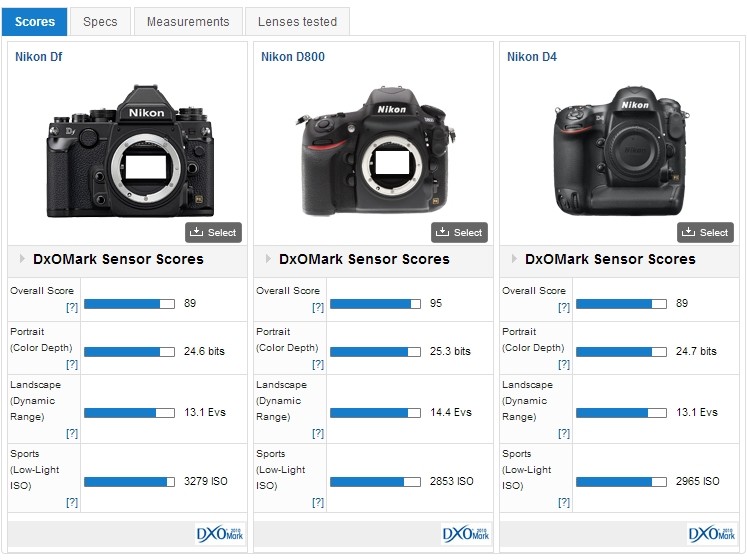Image resolution: width=747 pixels, height=560 pixels.
Task: Open the Nikon D800 title link
Action: tap(292, 57)
